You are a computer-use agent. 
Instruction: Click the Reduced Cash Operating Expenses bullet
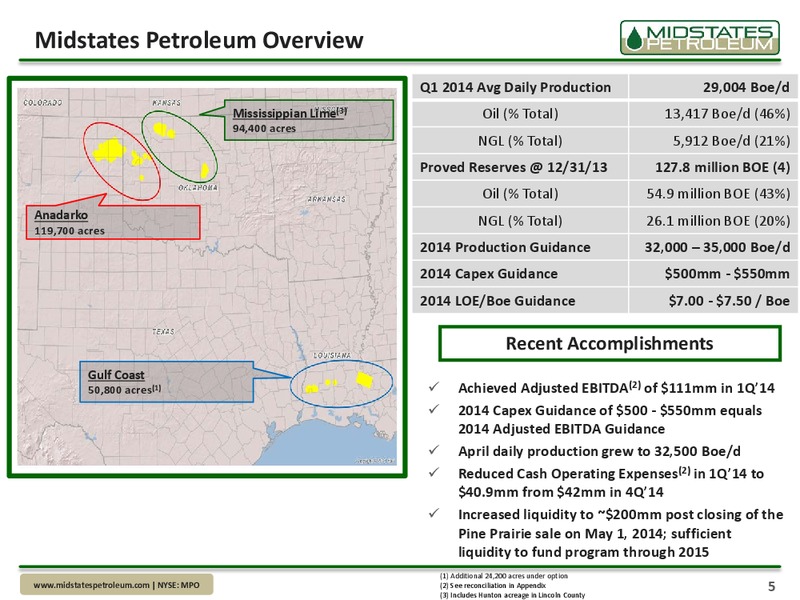611,483
